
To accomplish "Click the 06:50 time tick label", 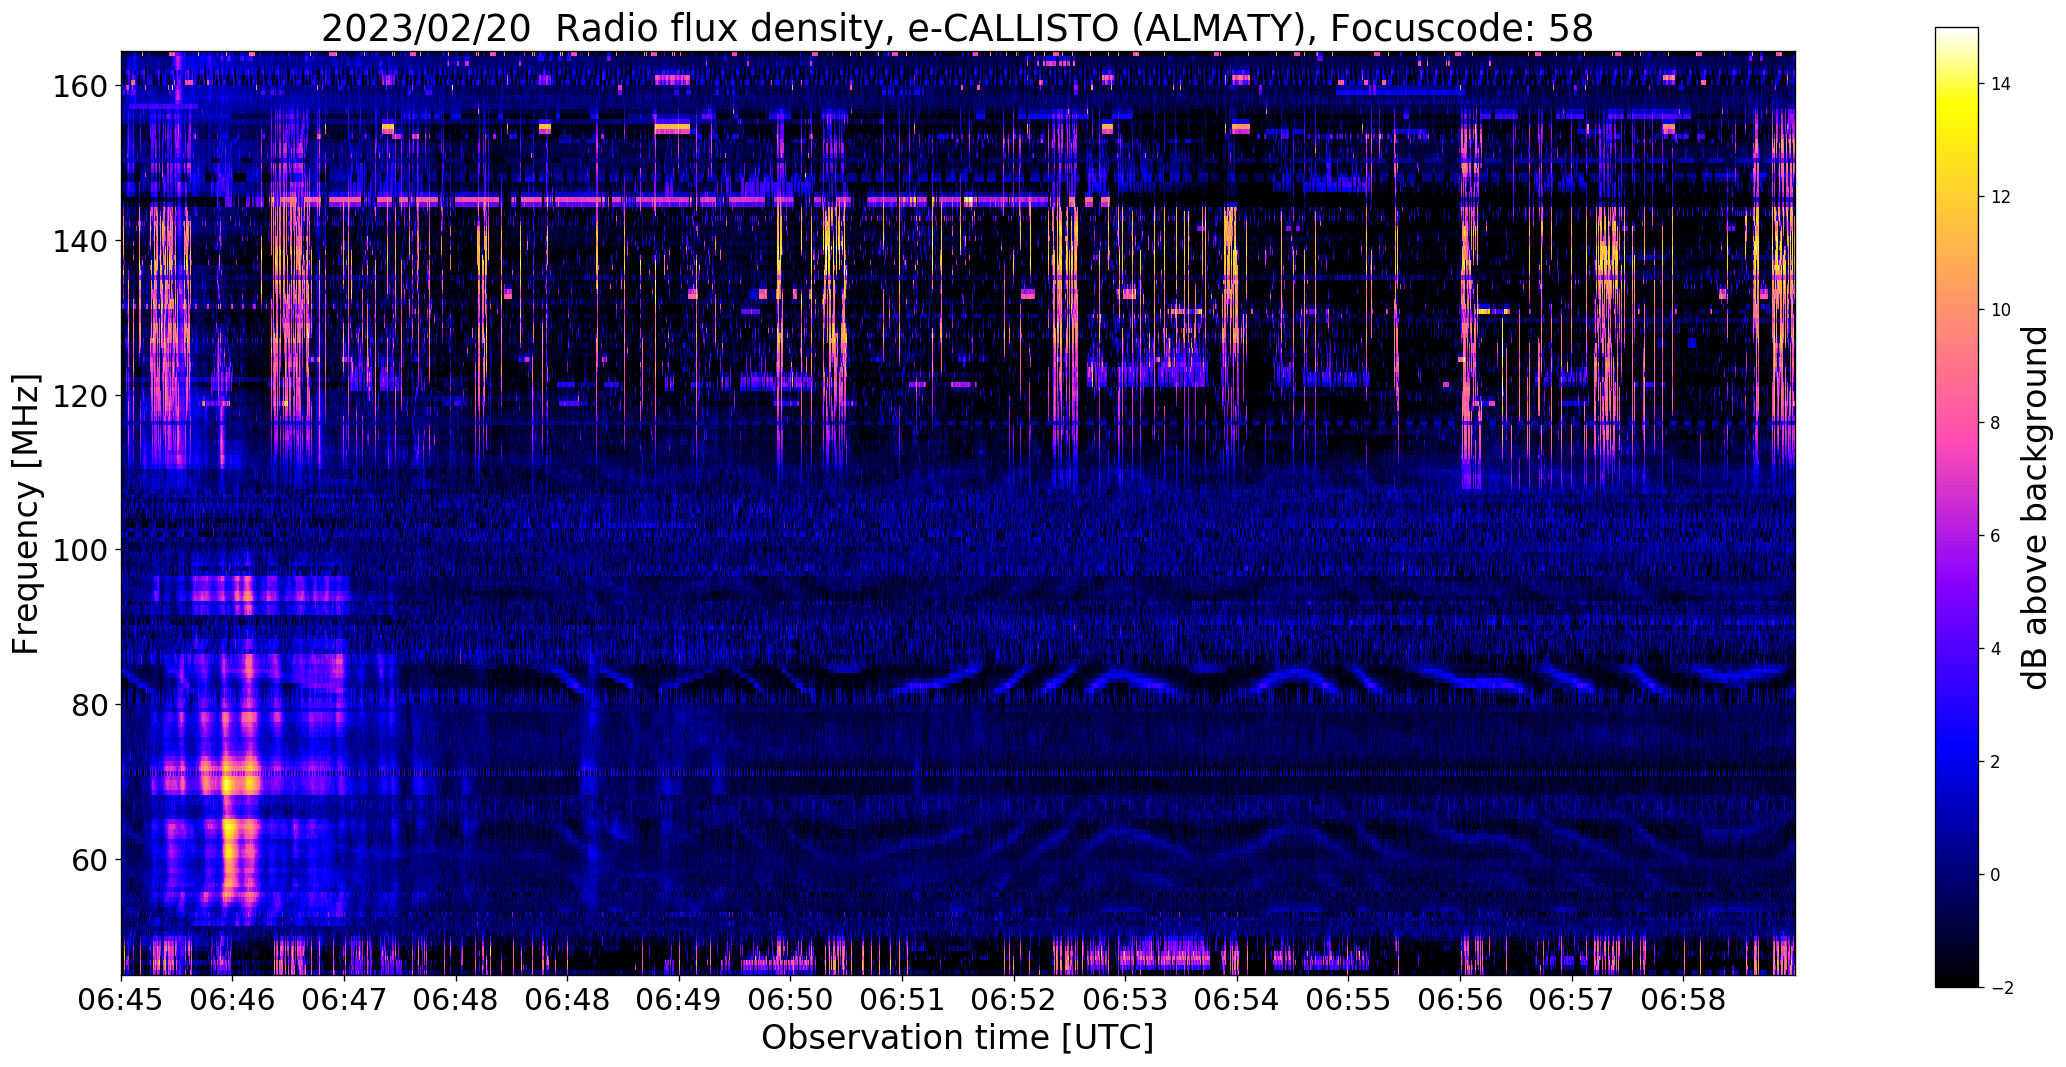I will (x=791, y=1000).
